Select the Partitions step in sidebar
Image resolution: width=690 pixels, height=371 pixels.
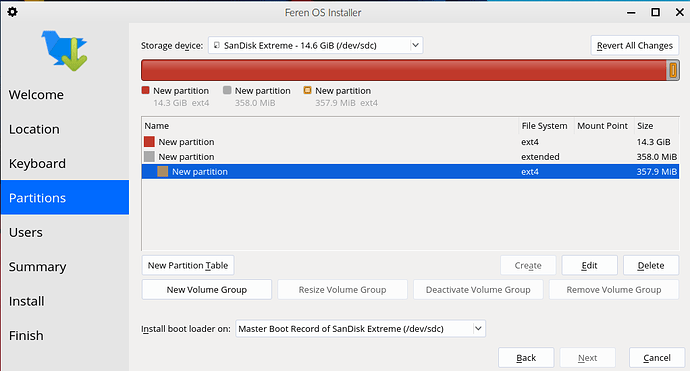65,198
